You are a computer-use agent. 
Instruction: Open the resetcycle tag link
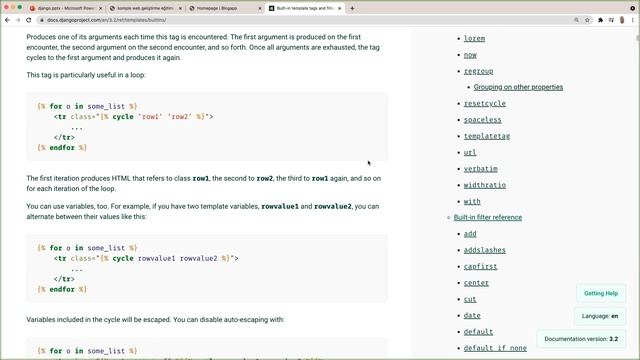(x=484, y=104)
